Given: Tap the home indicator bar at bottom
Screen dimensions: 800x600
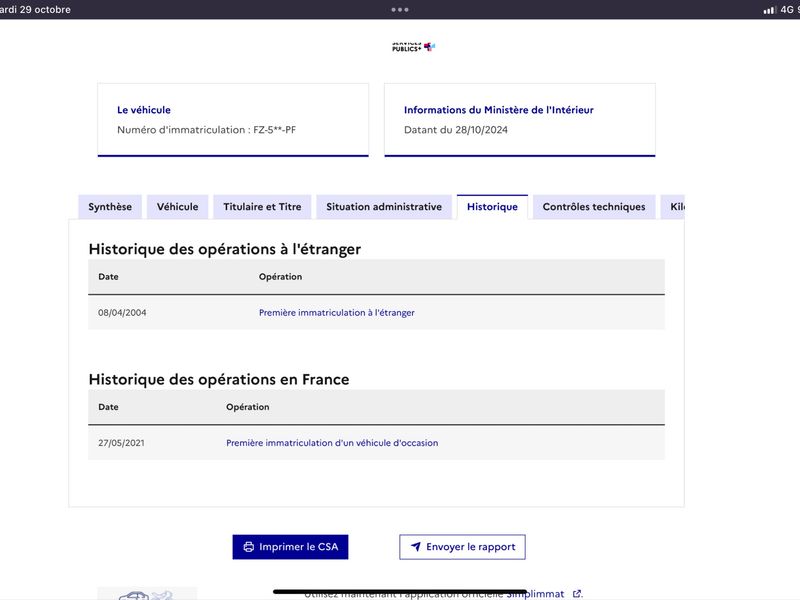Looking at the screenshot, I should point(399,592).
